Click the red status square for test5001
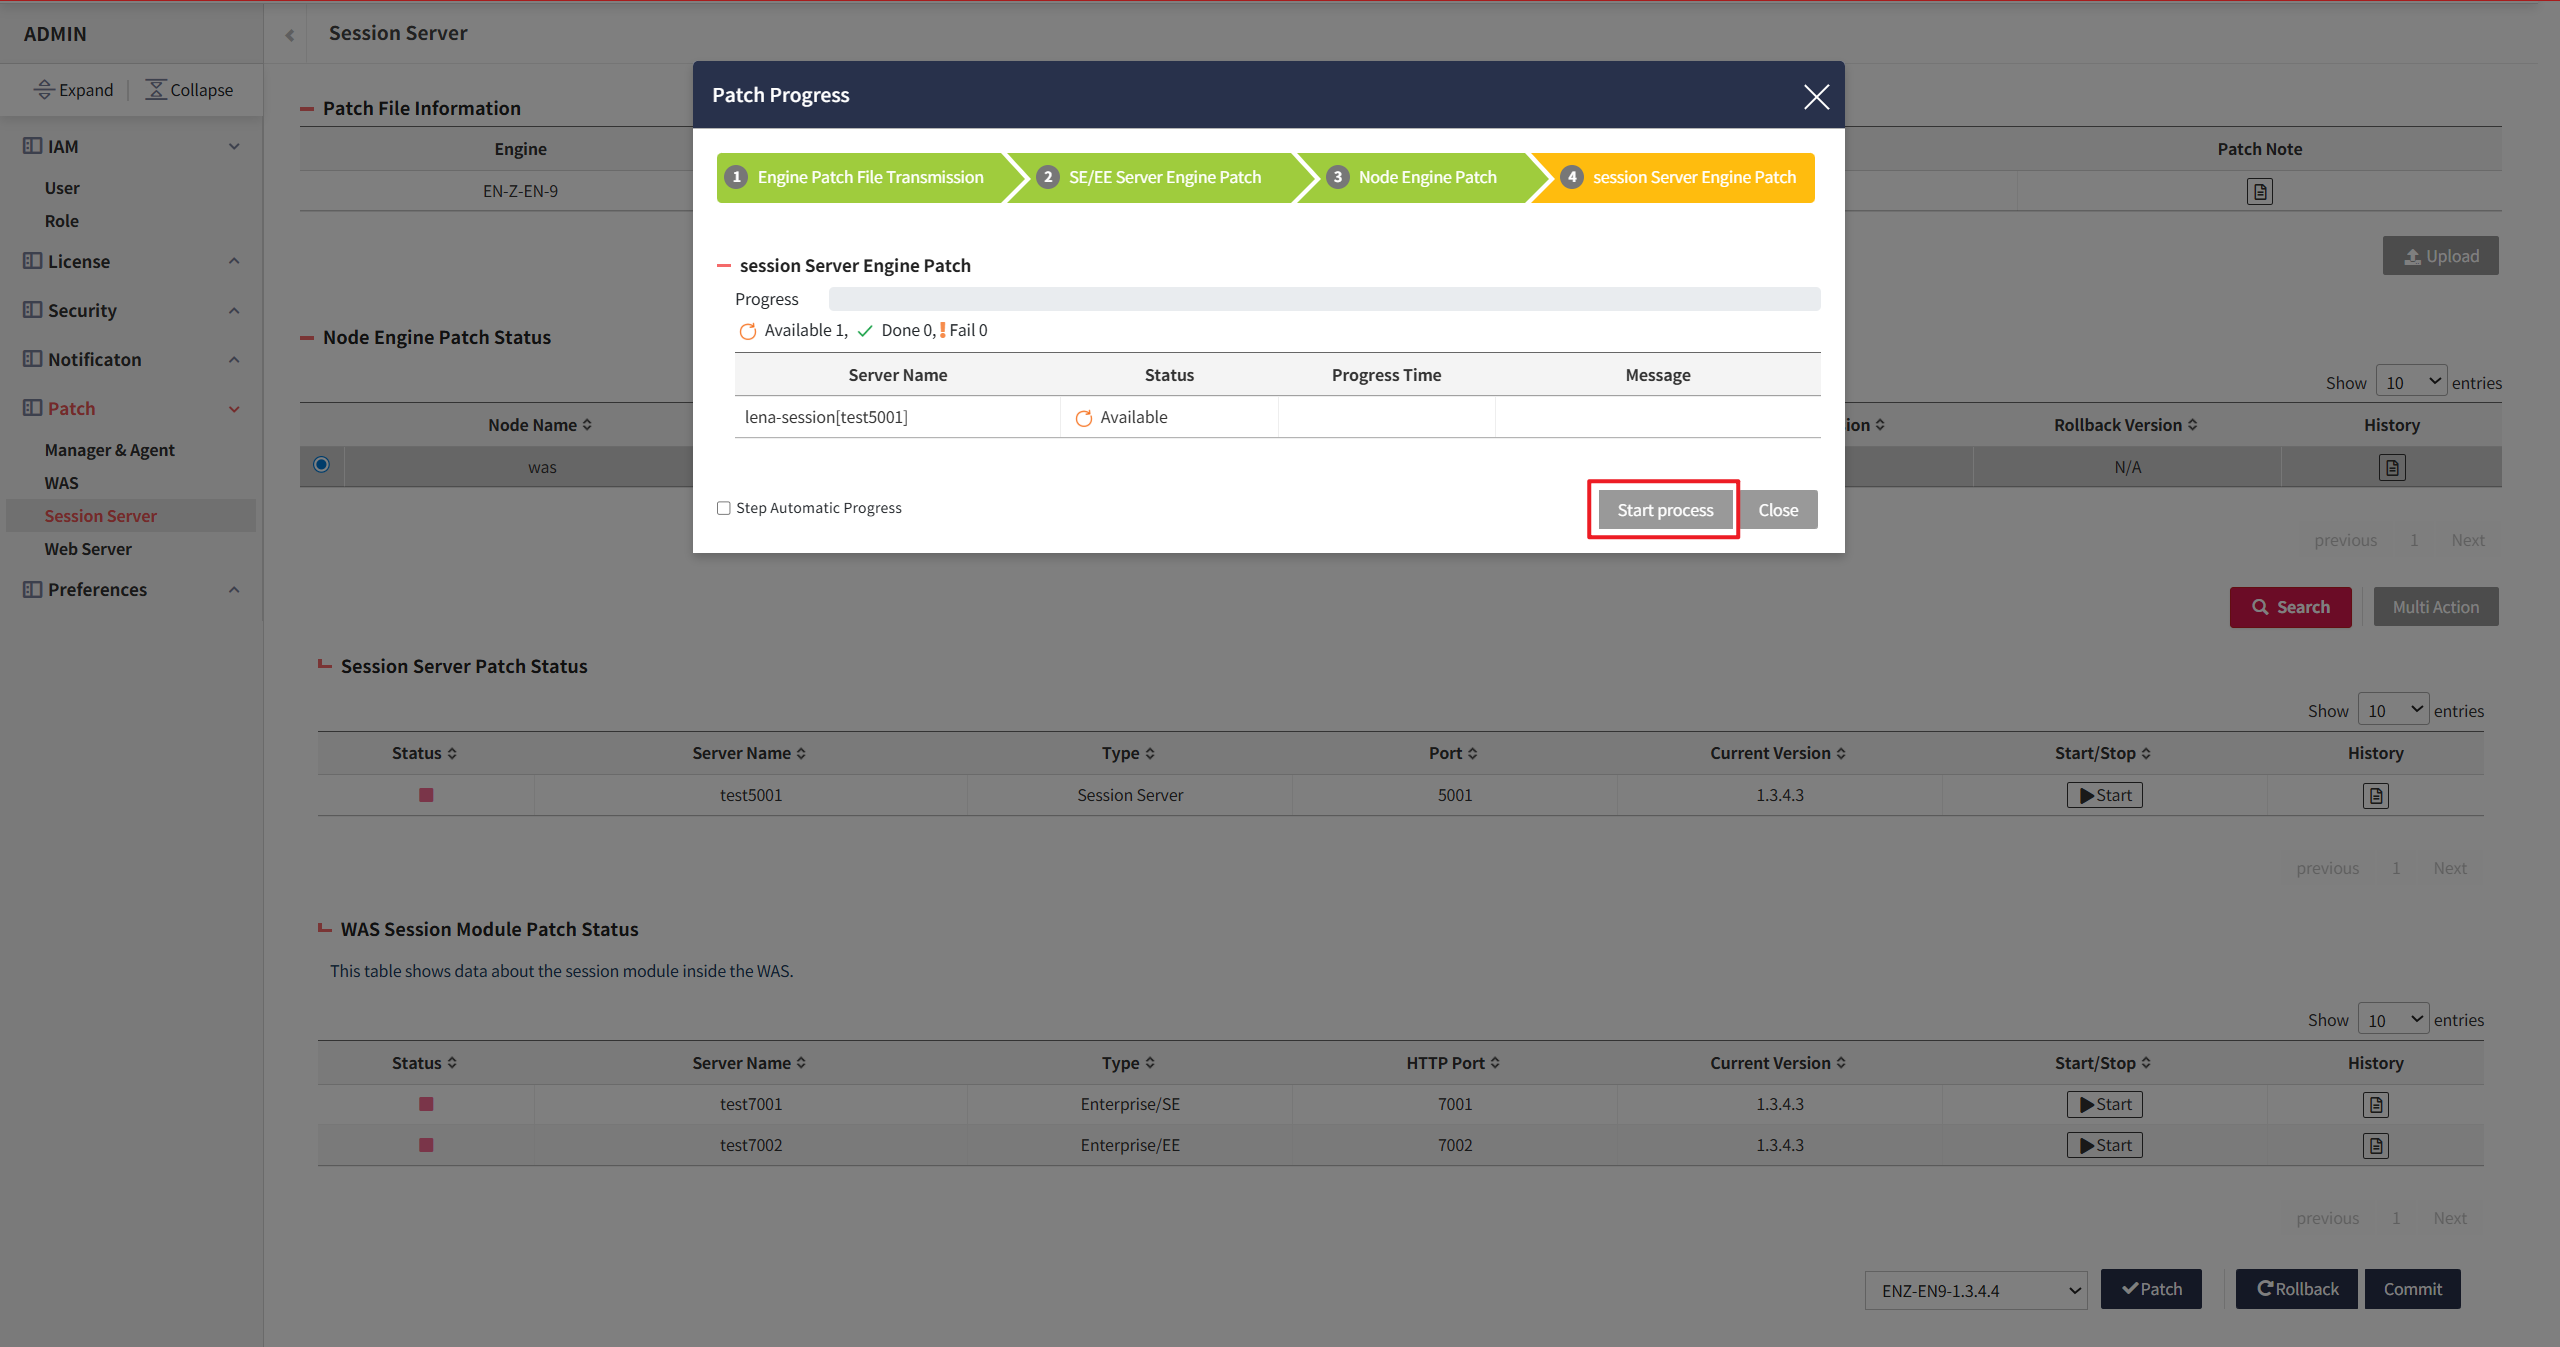This screenshot has width=2560, height=1347. [426, 795]
